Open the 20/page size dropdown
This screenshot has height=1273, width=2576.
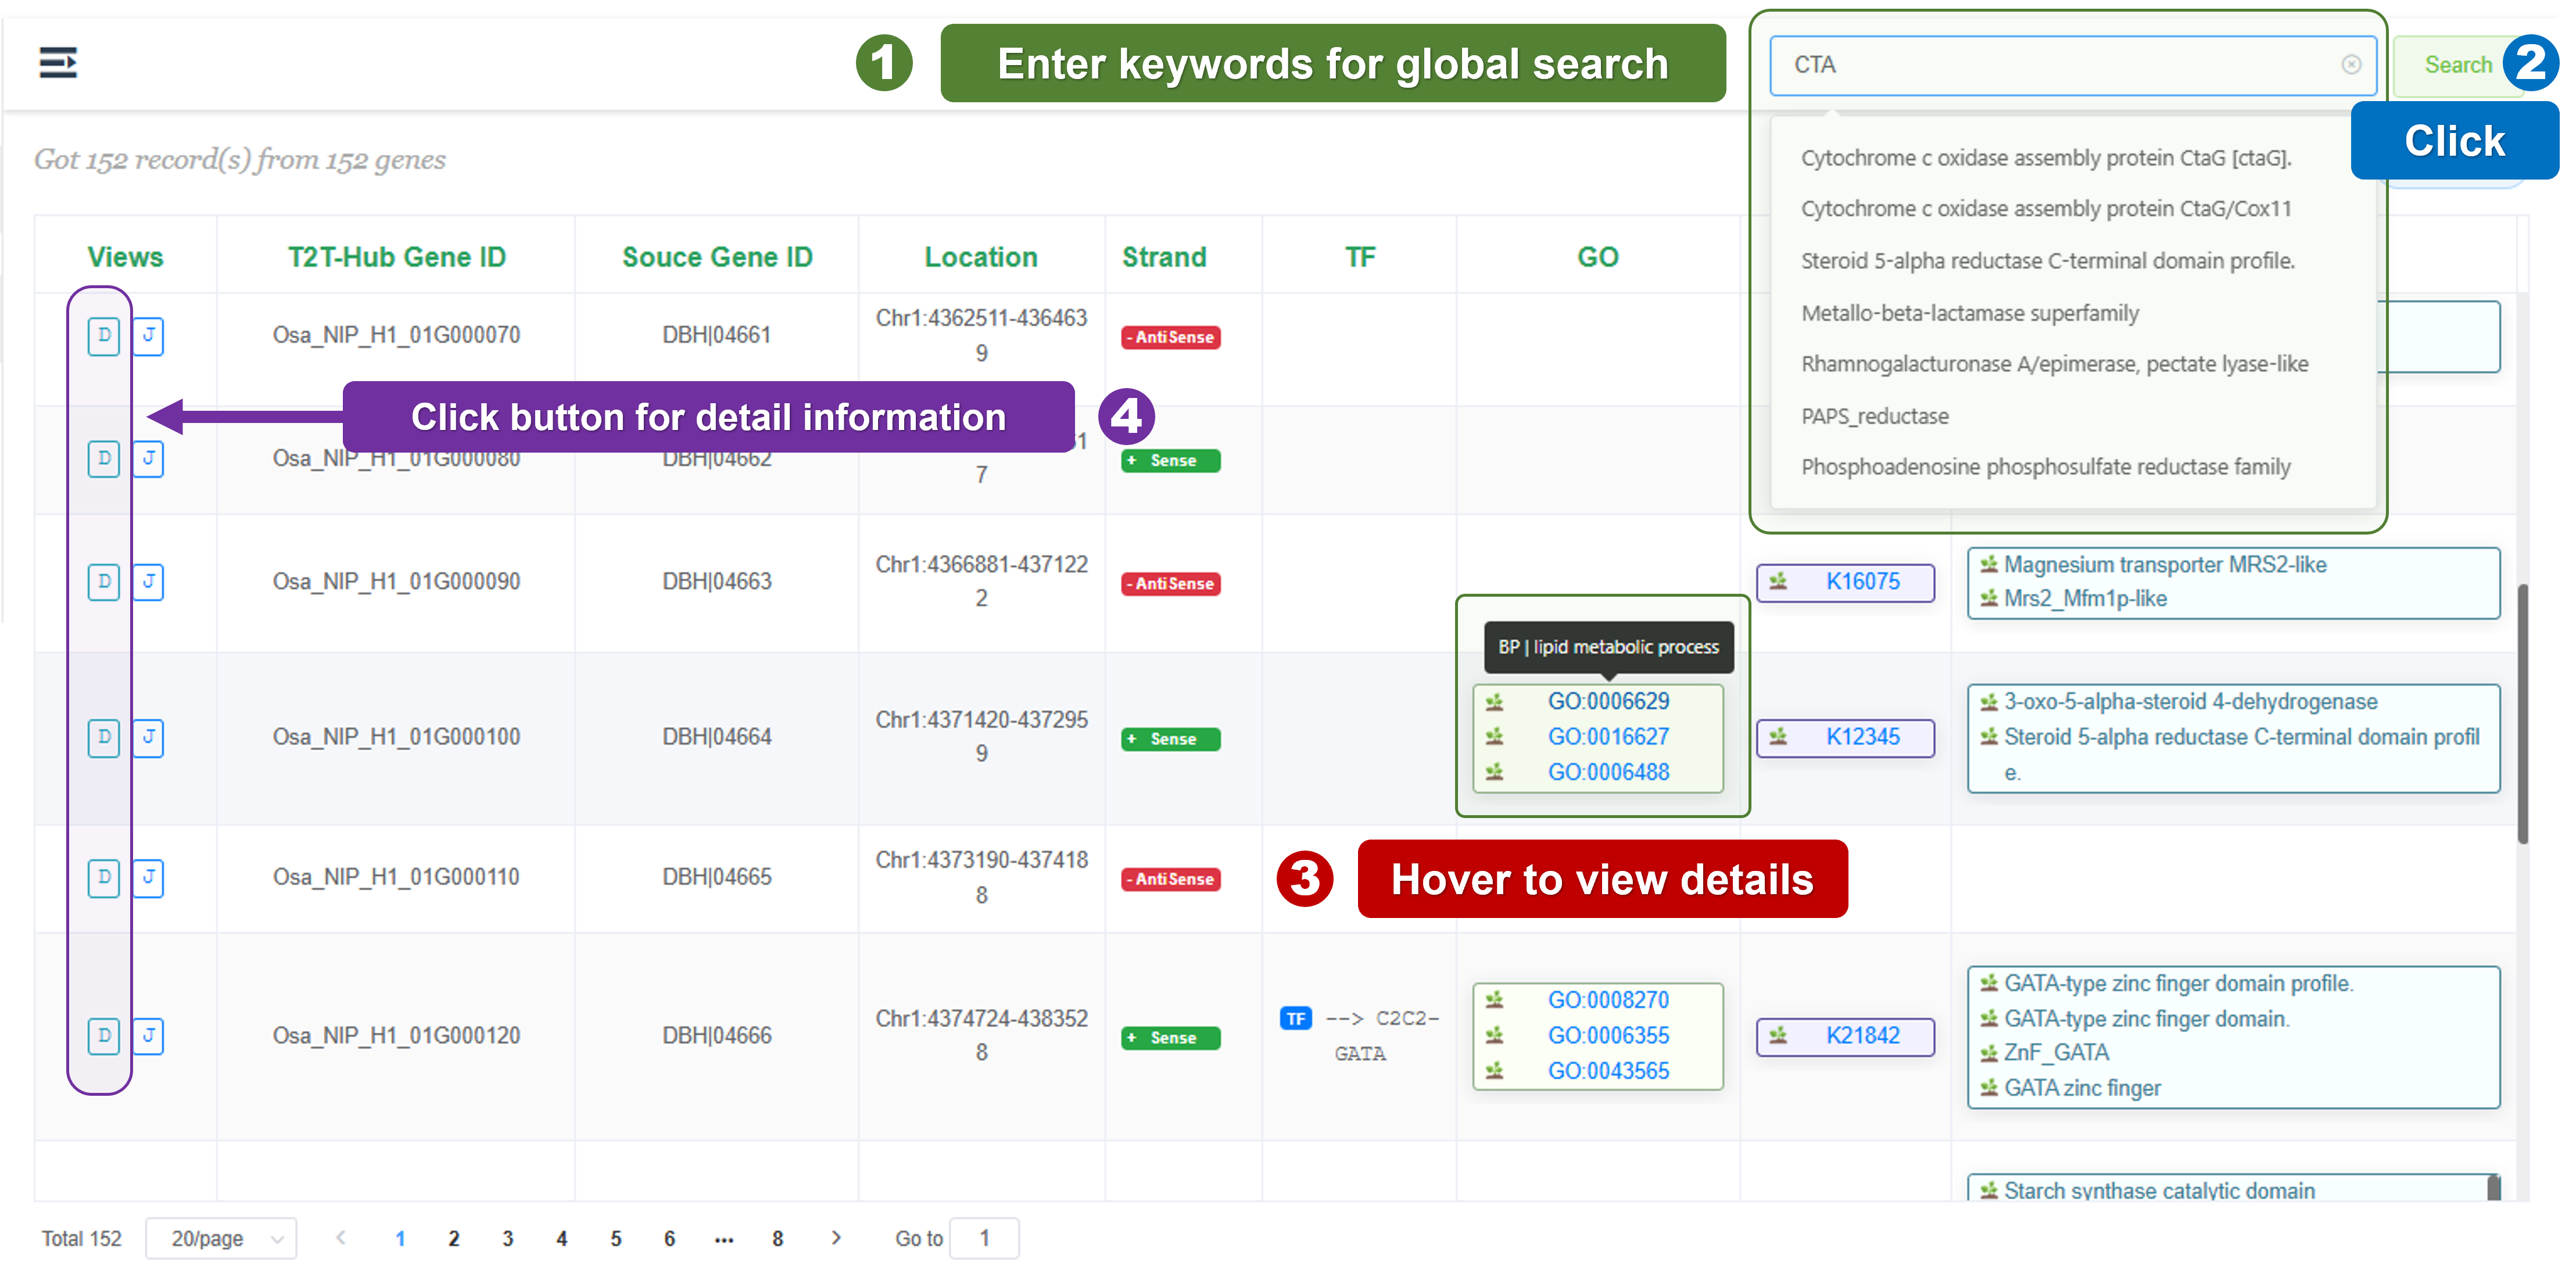(x=221, y=1238)
